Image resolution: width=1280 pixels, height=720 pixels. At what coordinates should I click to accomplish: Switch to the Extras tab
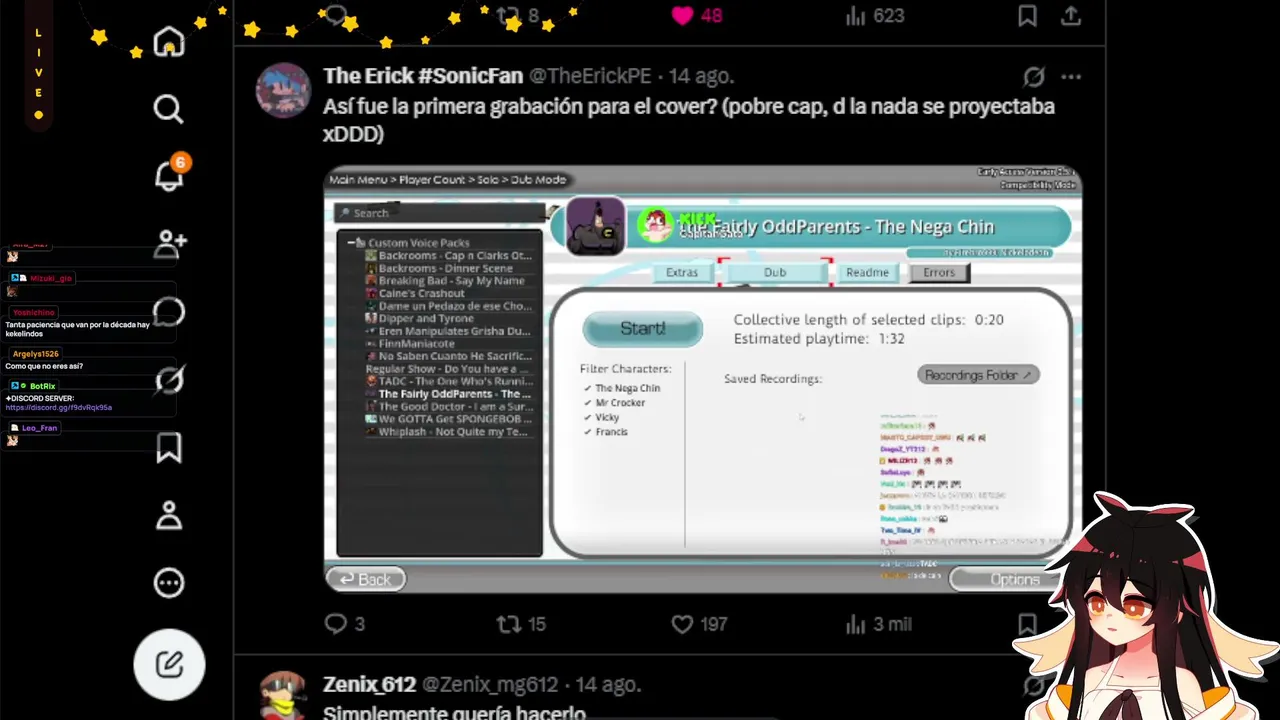click(x=682, y=272)
